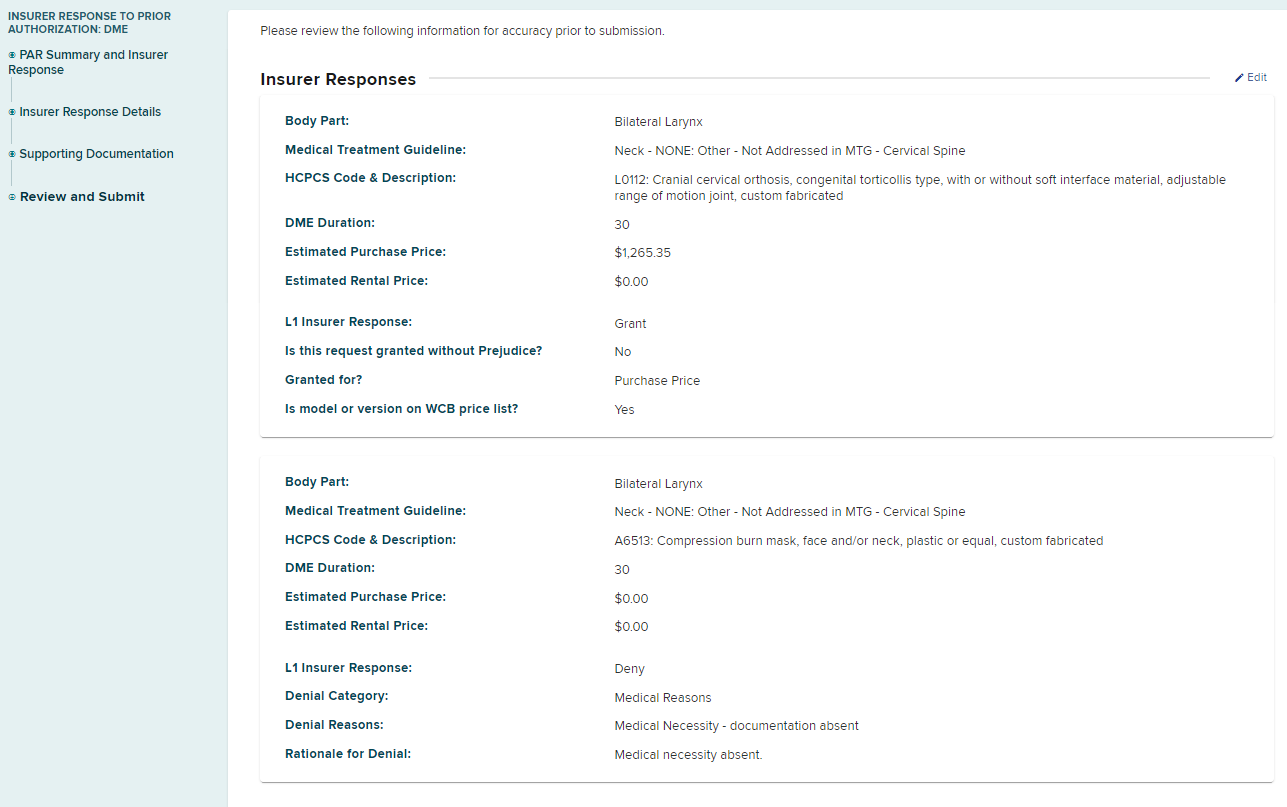Click the Purchase Price value under Granted for
Screen dimensions: 1287x807
click(x=657, y=381)
